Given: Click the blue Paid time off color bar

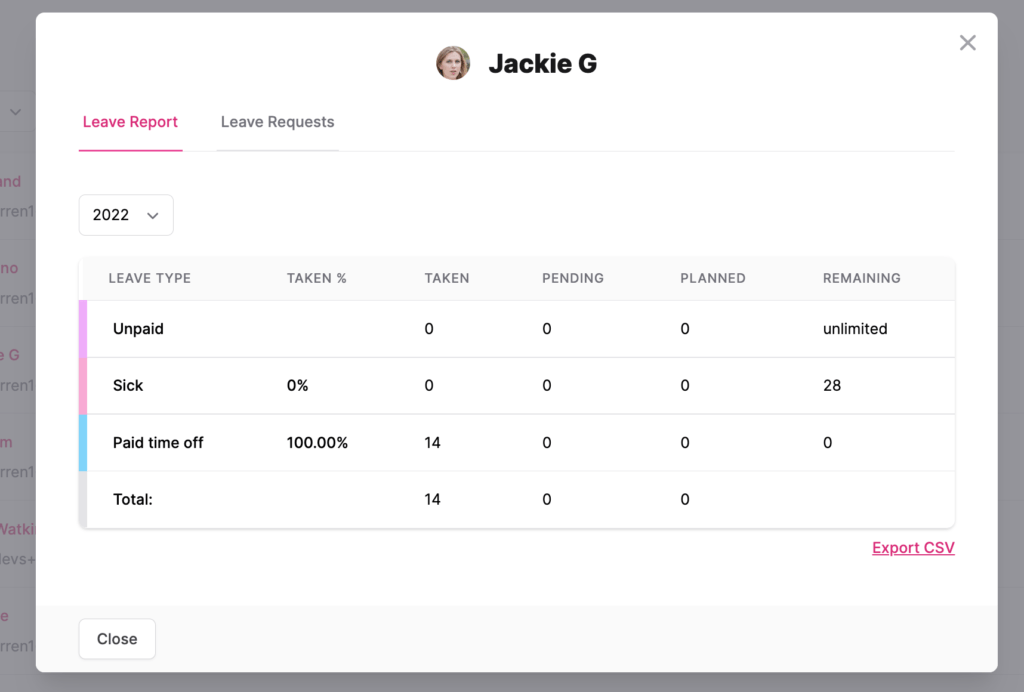Looking at the screenshot, I should (83, 442).
